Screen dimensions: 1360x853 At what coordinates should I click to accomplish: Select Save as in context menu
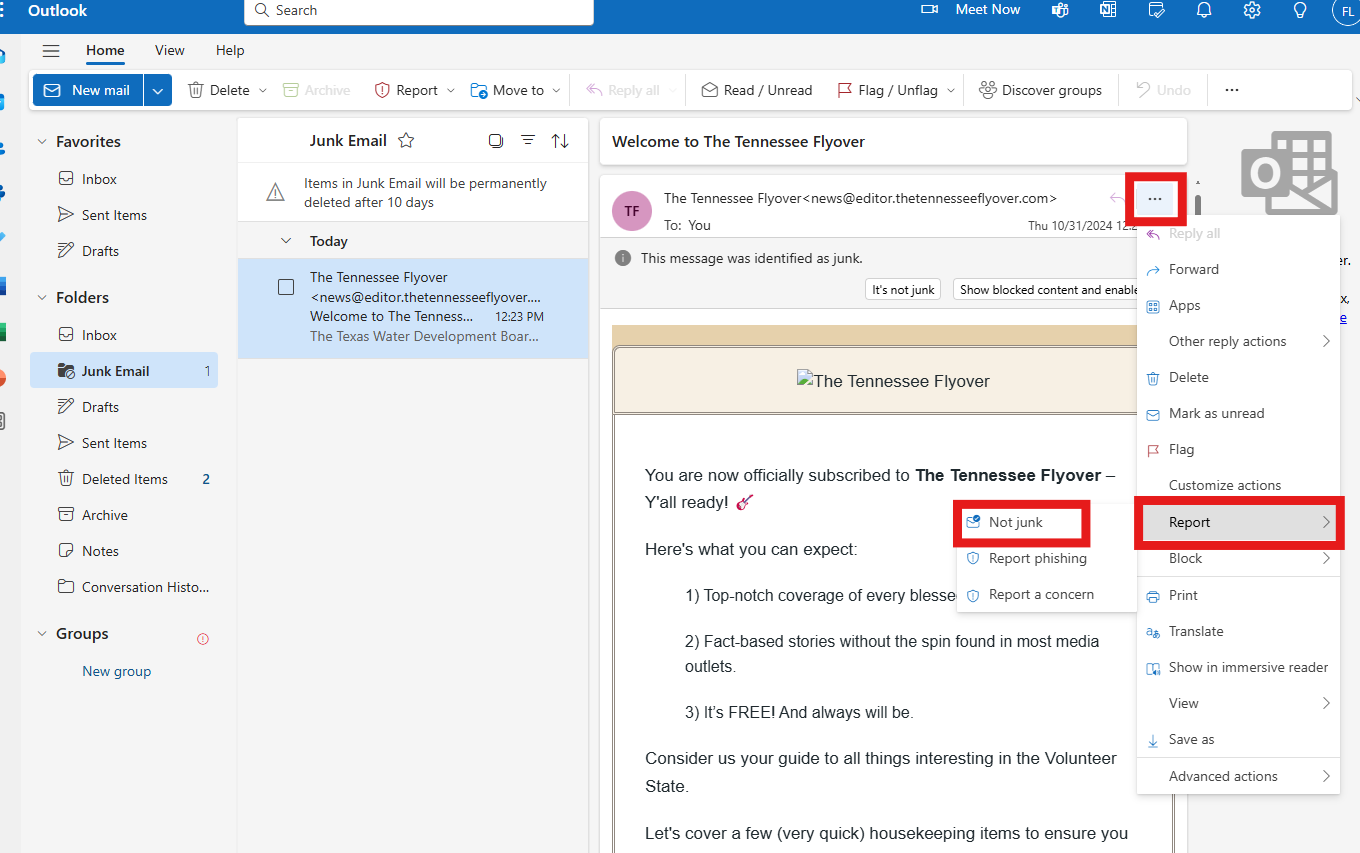pos(1238,739)
